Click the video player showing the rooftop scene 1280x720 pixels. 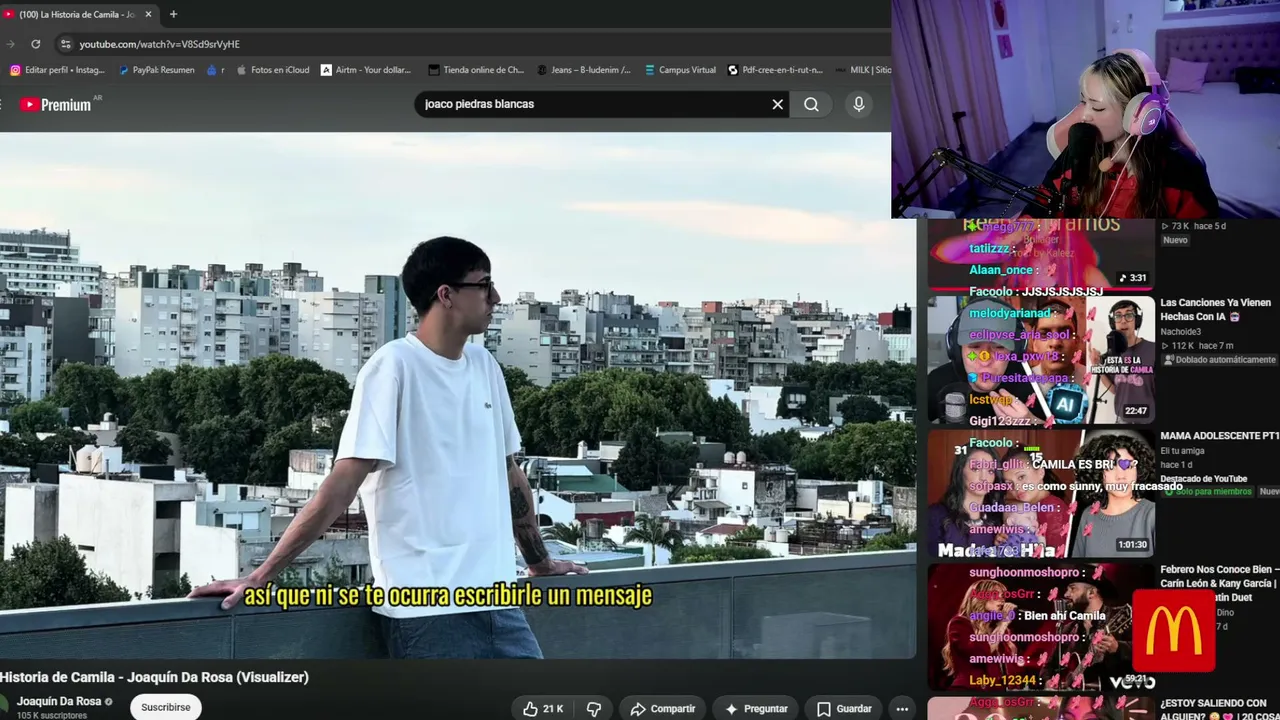coord(456,396)
